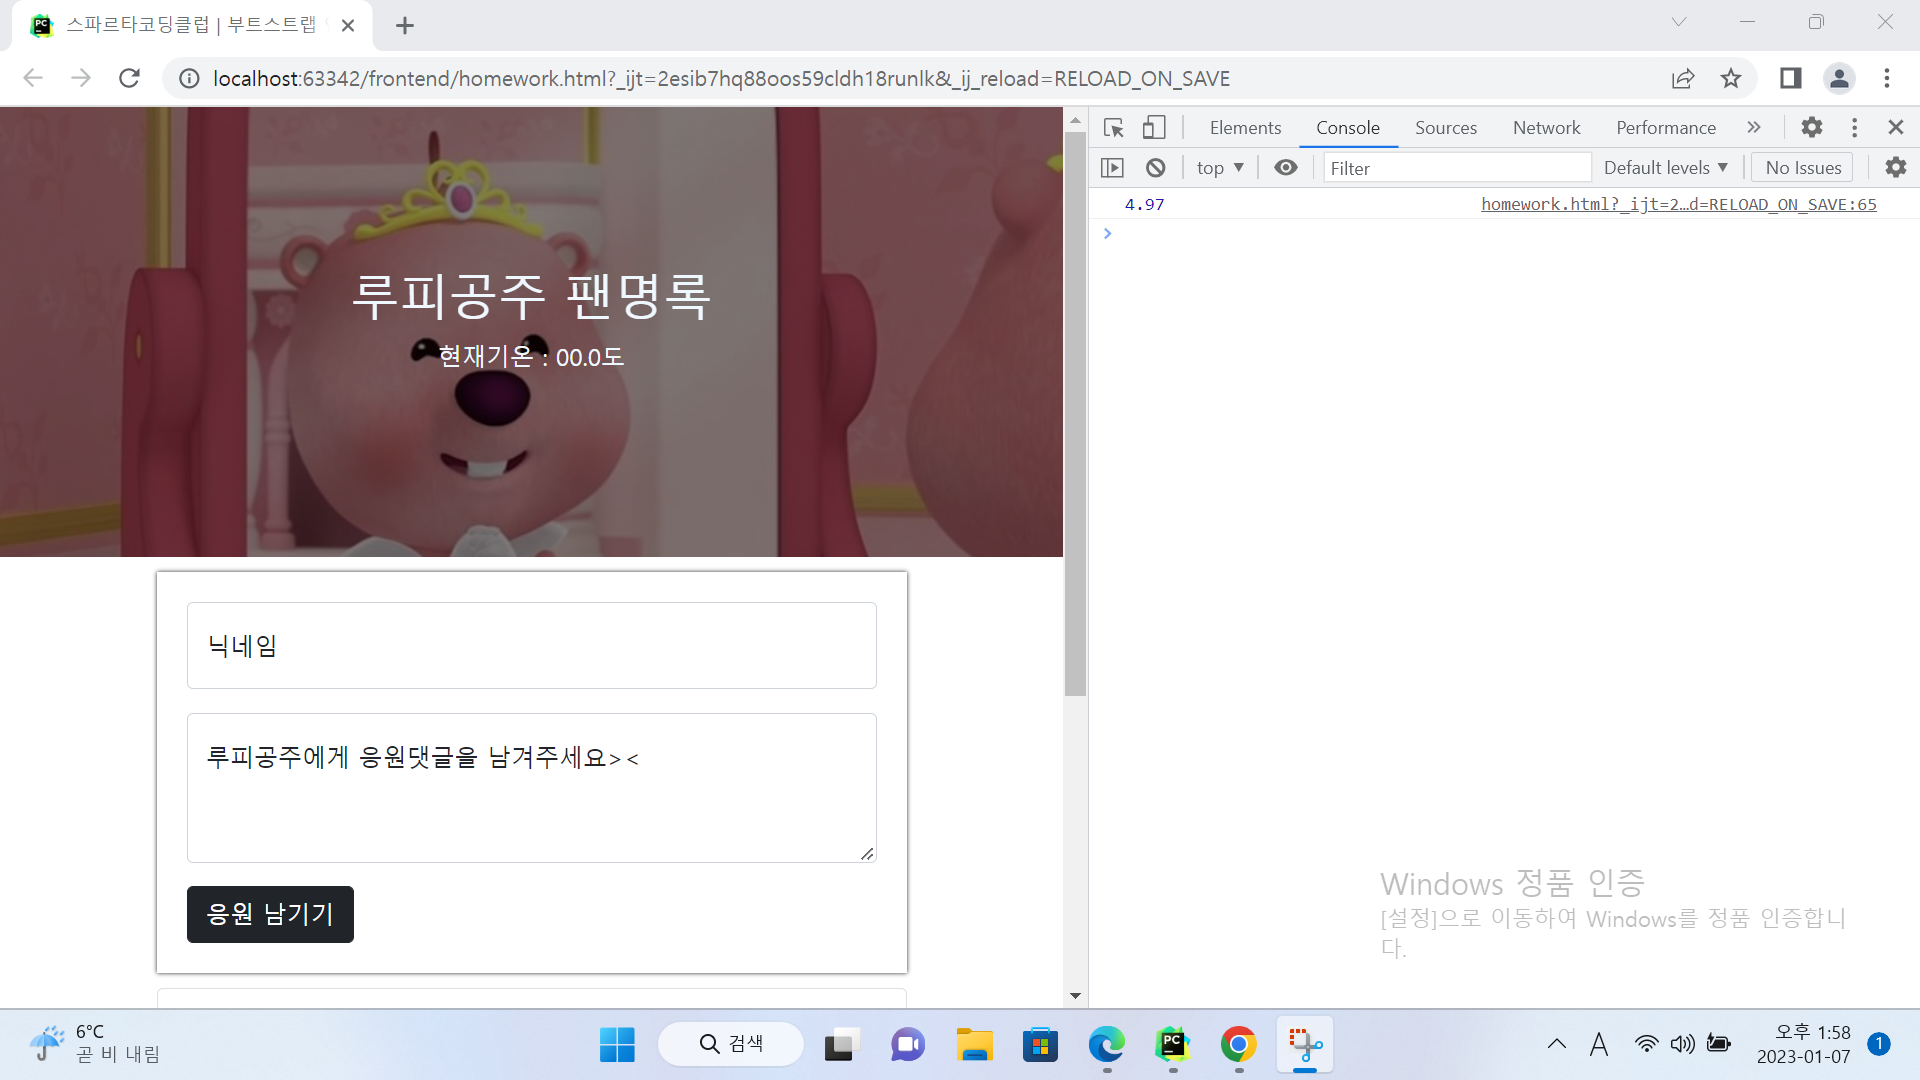Expand more DevTools tabs
The height and width of the screenshot is (1080, 1920).
tap(1753, 128)
